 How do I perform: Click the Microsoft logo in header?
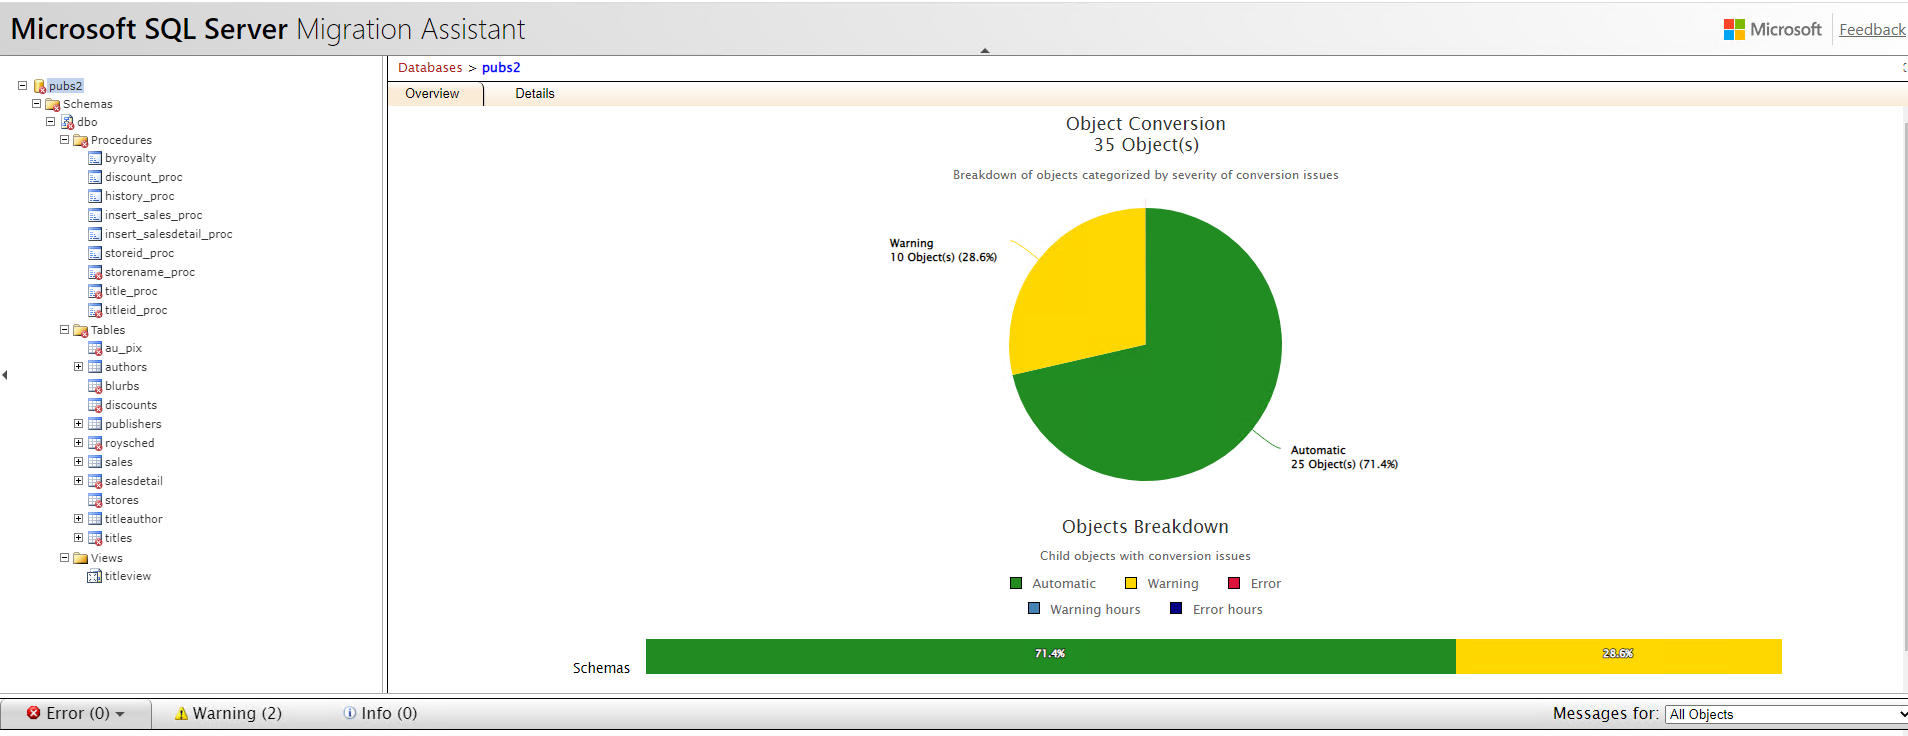tap(1773, 30)
